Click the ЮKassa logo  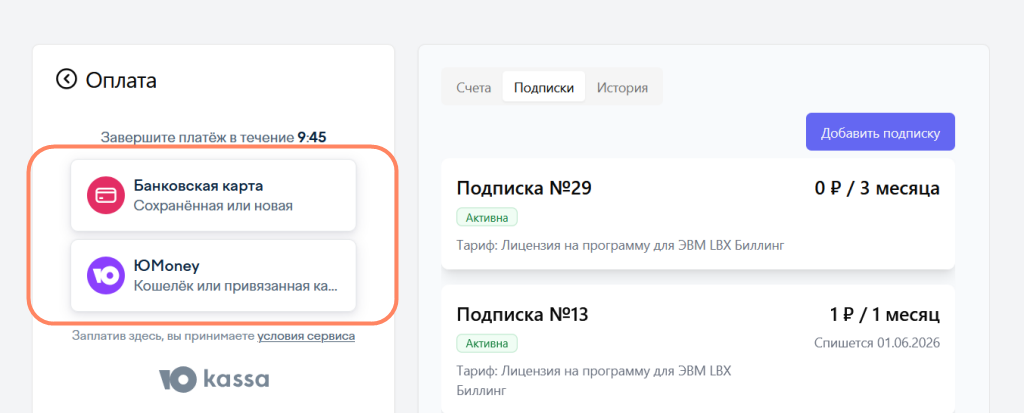coord(214,380)
